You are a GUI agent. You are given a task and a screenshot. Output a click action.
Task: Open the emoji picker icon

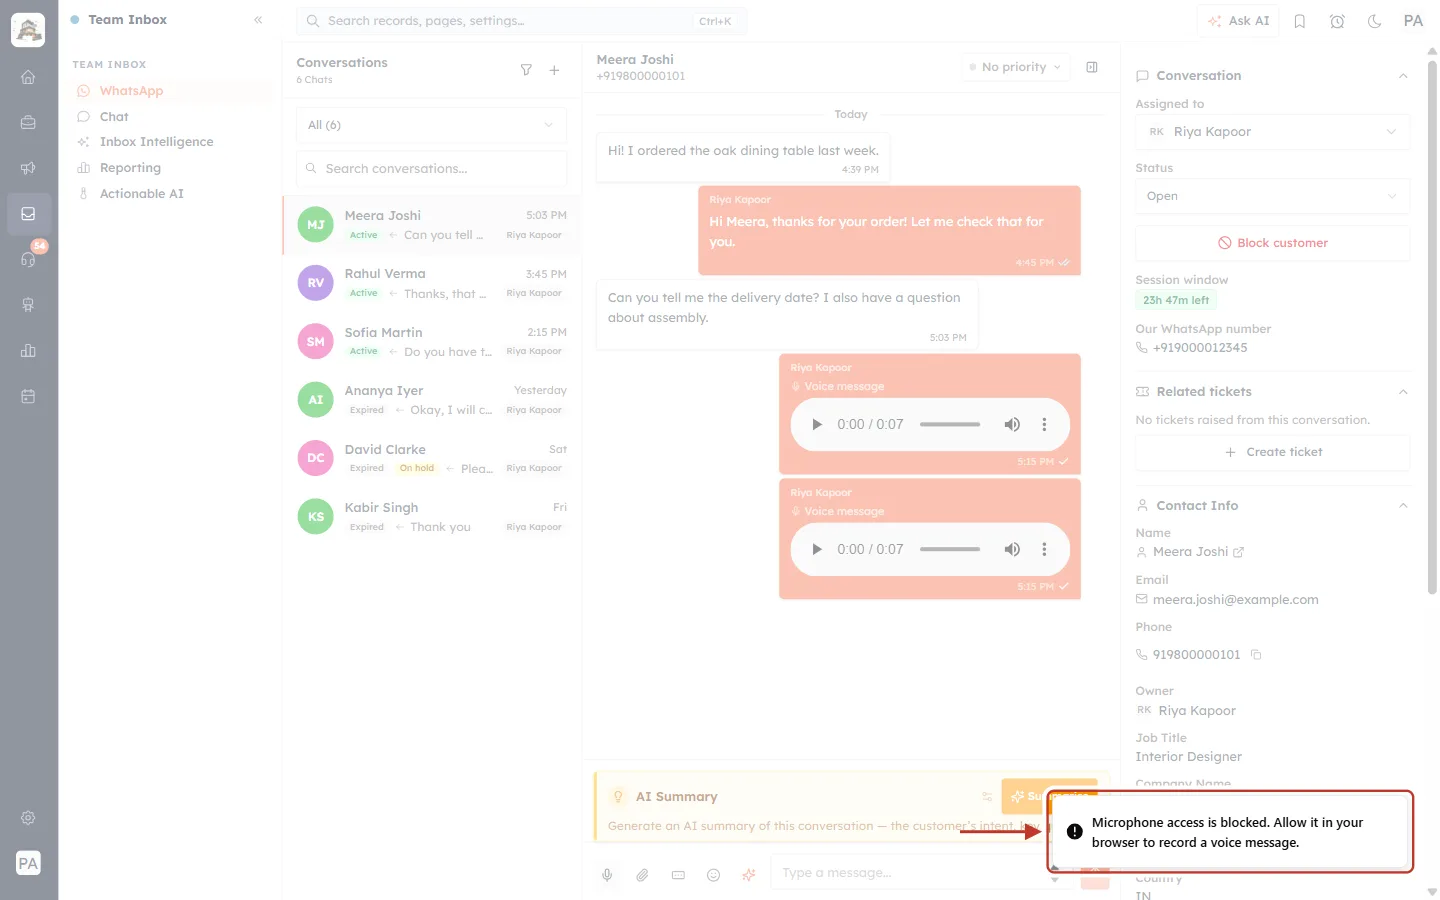pyautogui.click(x=714, y=875)
